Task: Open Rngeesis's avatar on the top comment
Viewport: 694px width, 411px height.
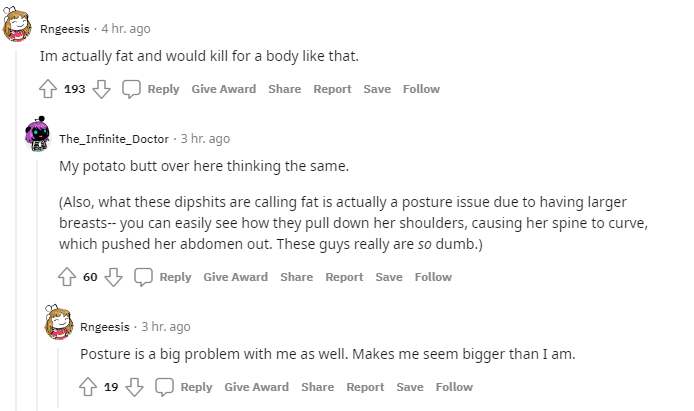Action: [x=17, y=24]
